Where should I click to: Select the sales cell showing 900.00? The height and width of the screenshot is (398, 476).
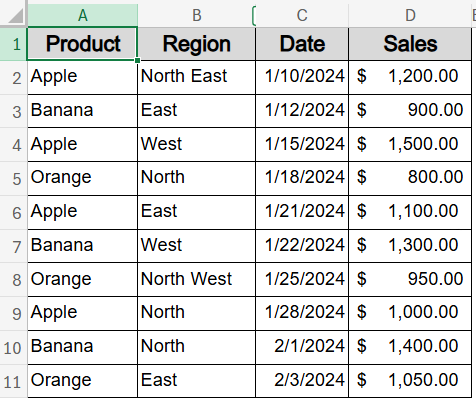pos(410,111)
